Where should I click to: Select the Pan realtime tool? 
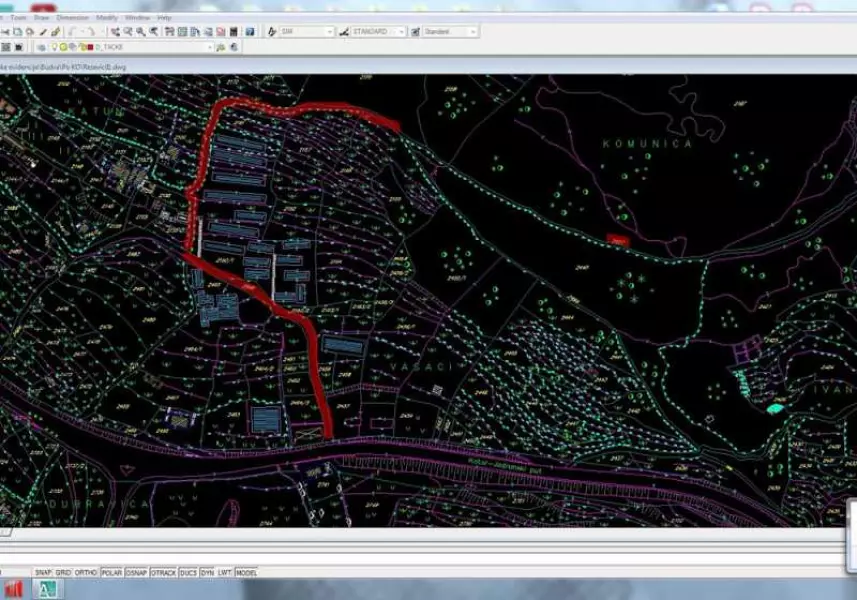pyautogui.click(x=116, y=32)
